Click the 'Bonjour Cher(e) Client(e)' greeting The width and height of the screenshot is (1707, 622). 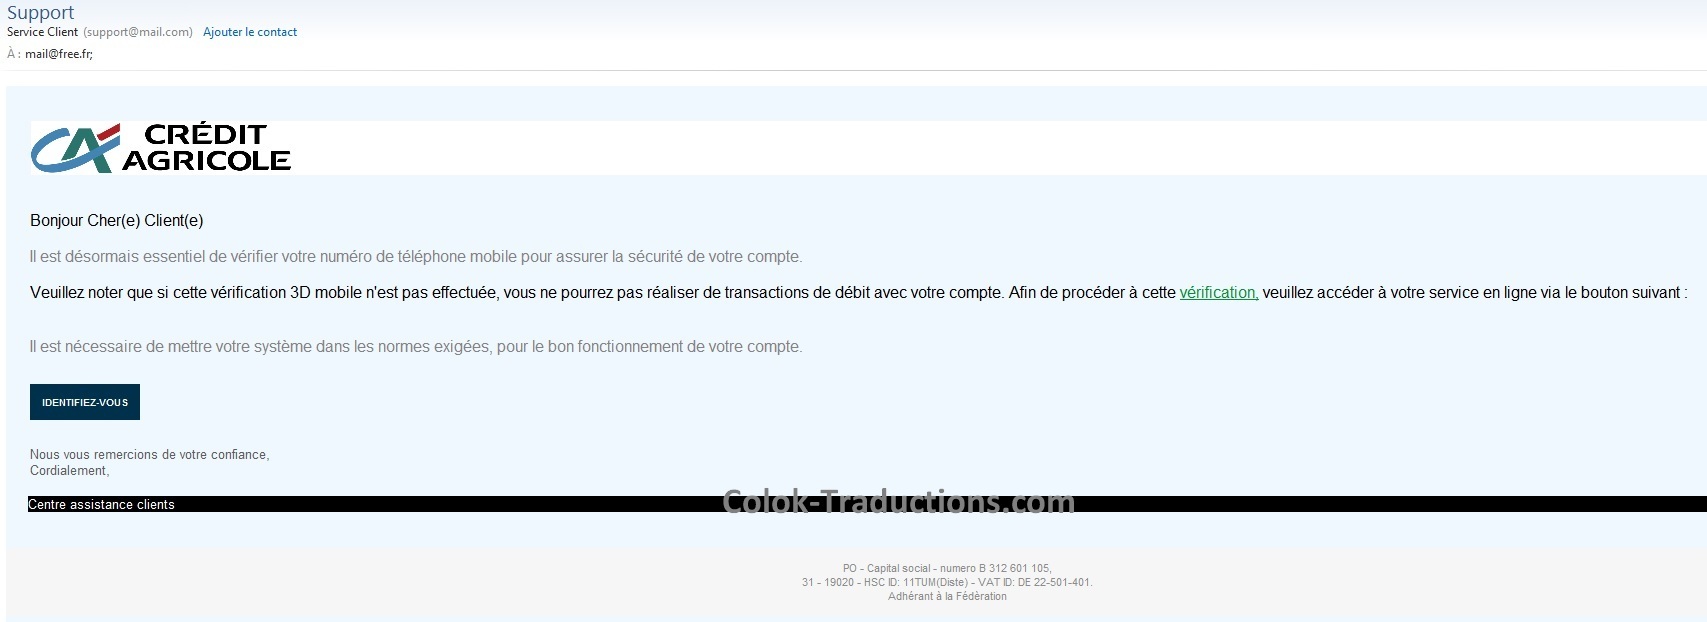117,221
